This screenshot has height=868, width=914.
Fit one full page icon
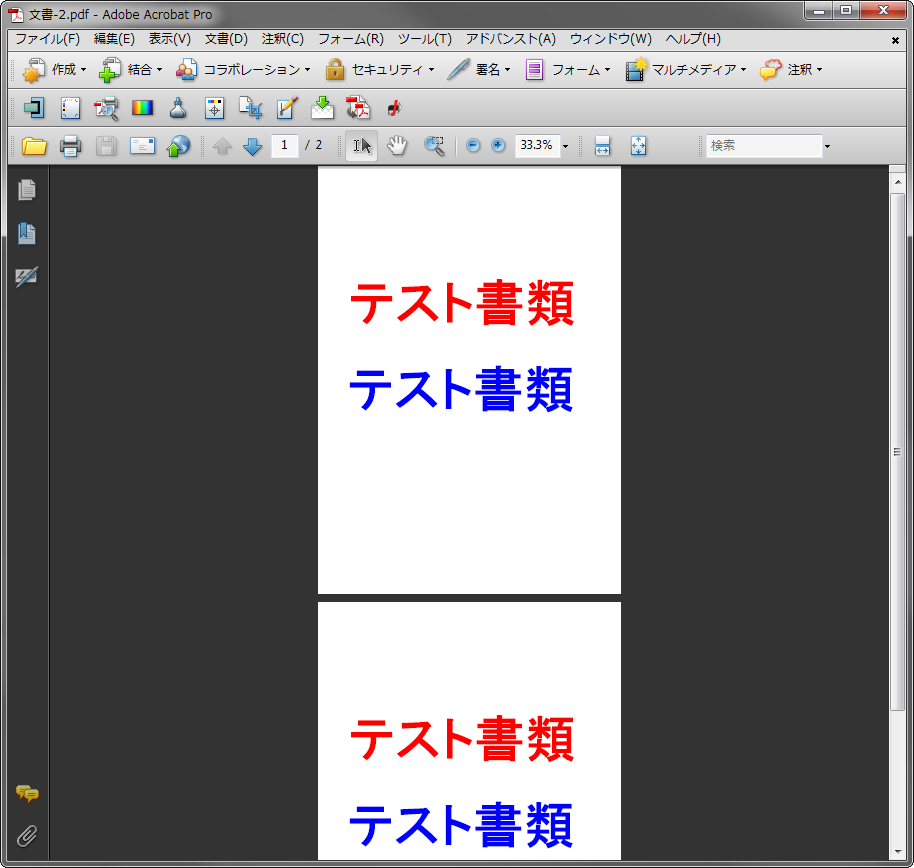pyautogui.click(x=638, y=146)
